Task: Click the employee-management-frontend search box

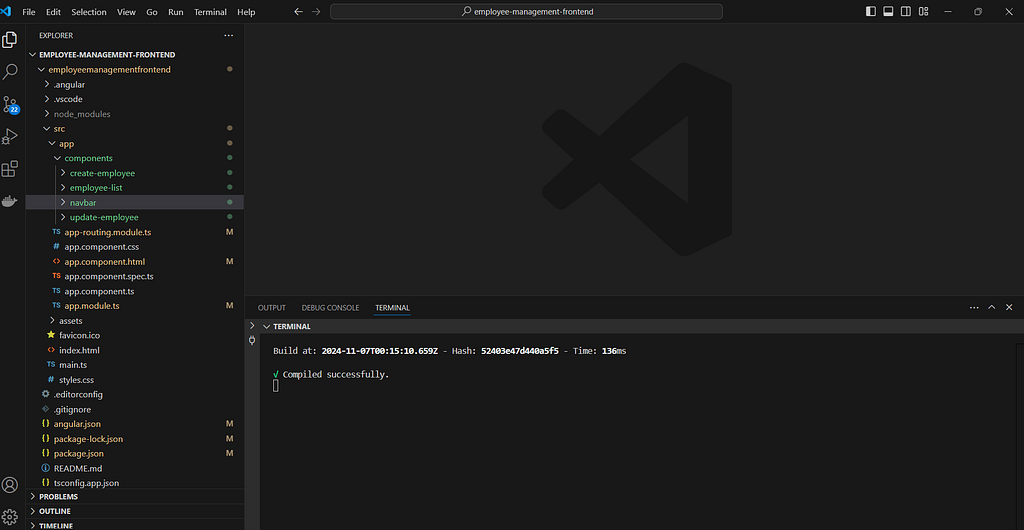Action: click(526, 12)
